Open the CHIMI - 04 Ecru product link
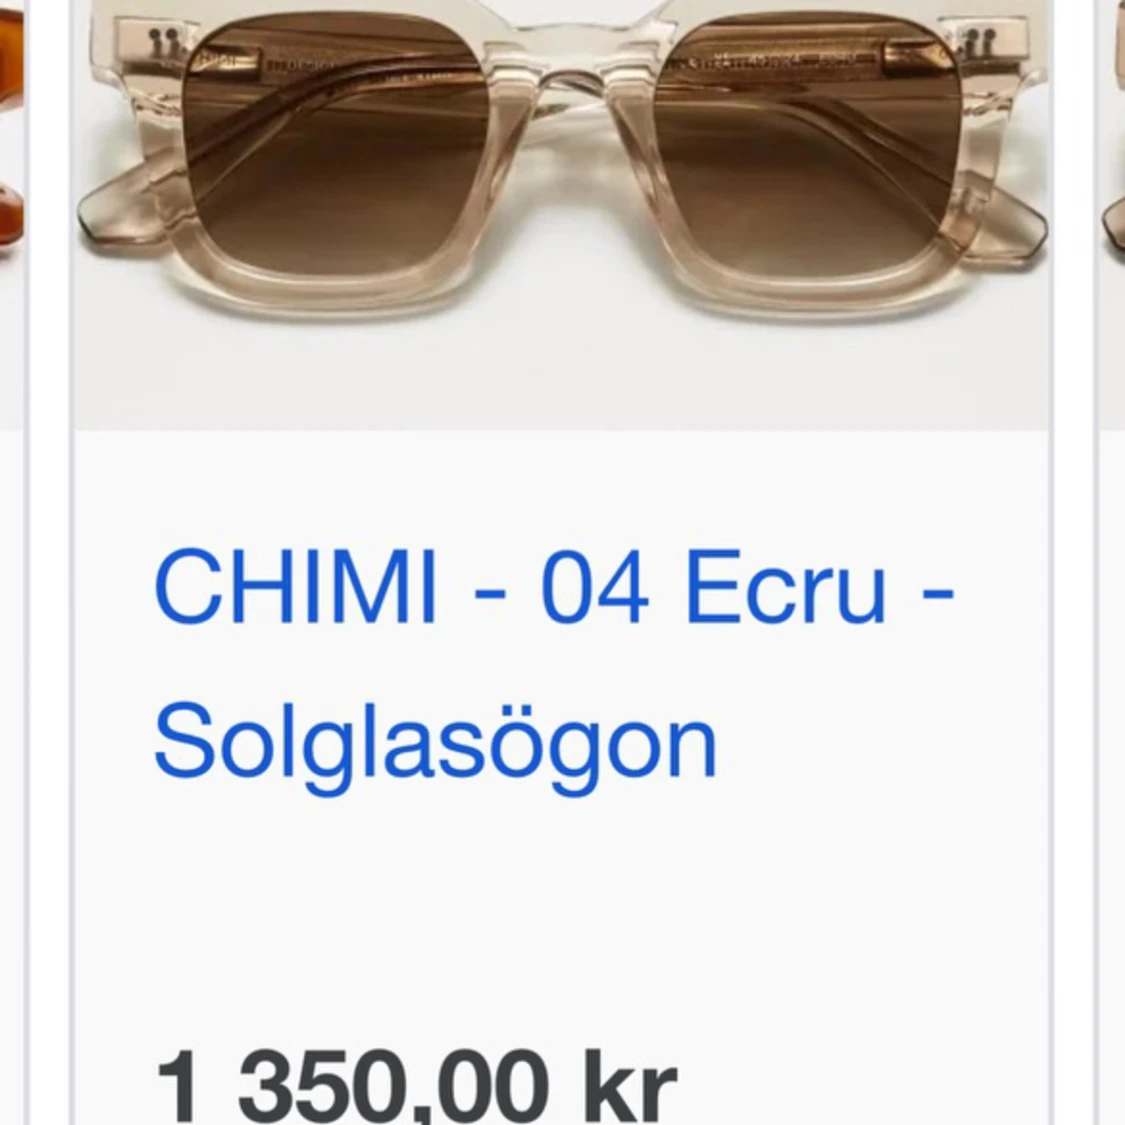 554,661
